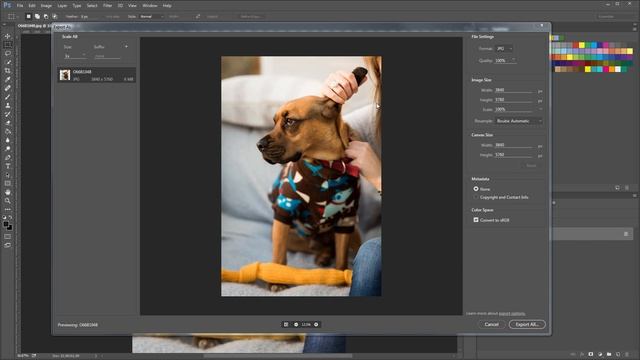Screen dimensions: 640x360
Task: Select the Blur tool
Action: [x=8, y=140]
